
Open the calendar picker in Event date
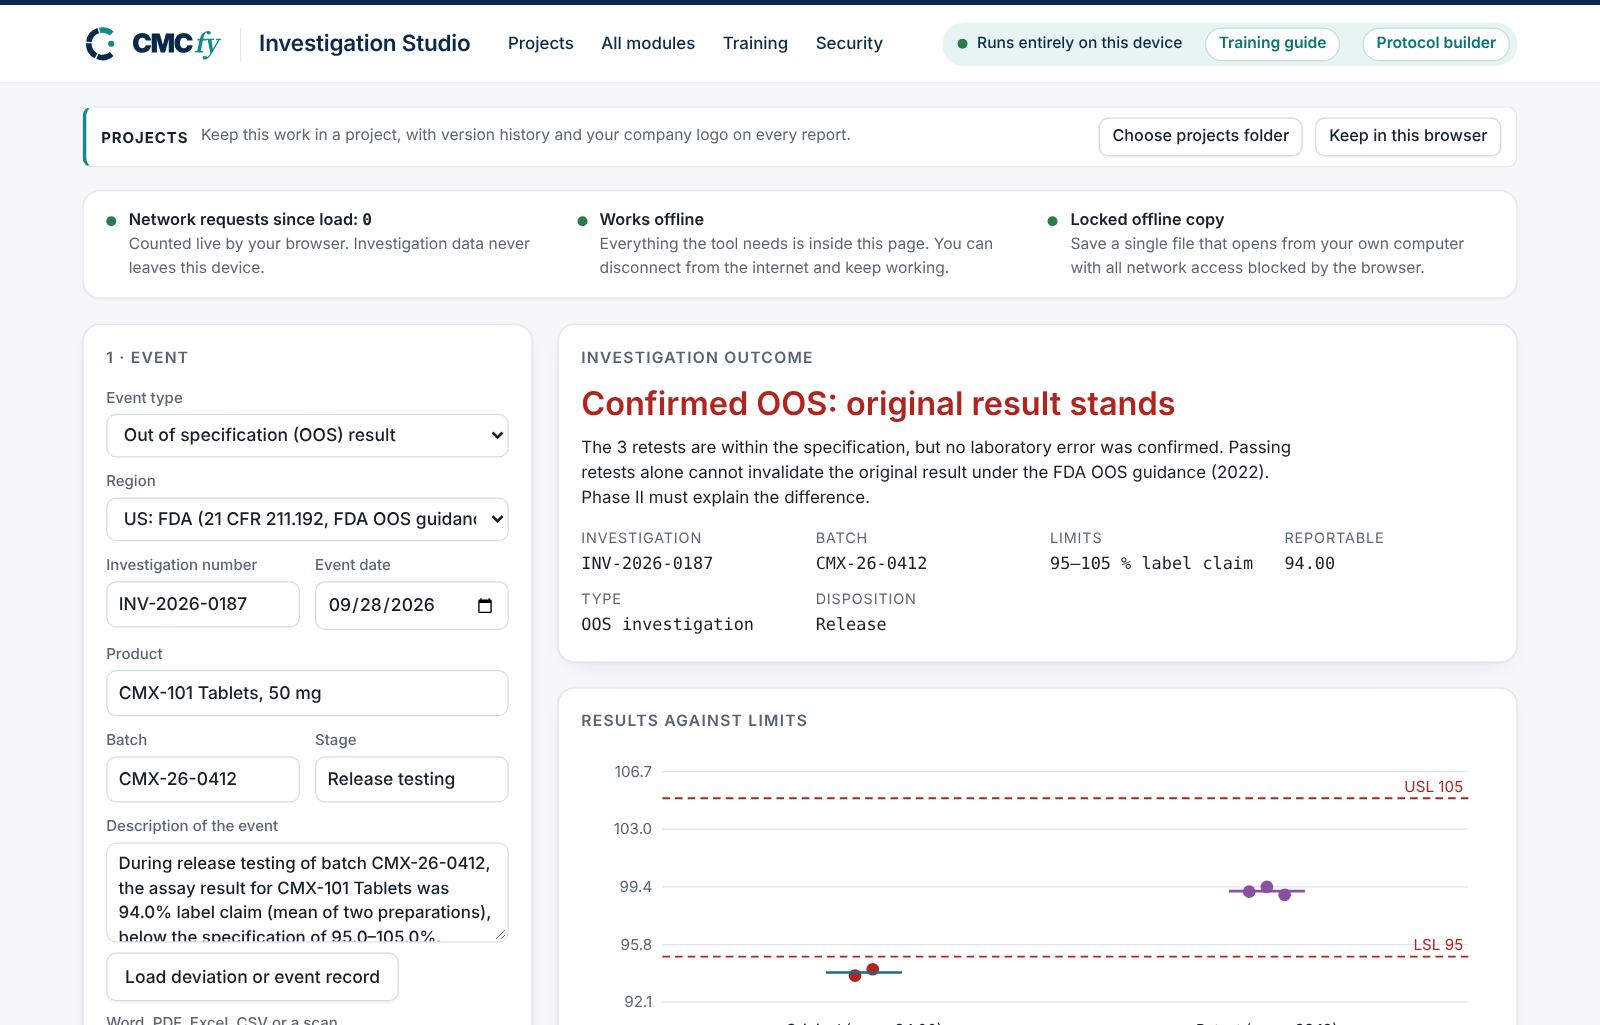point(485,606)
